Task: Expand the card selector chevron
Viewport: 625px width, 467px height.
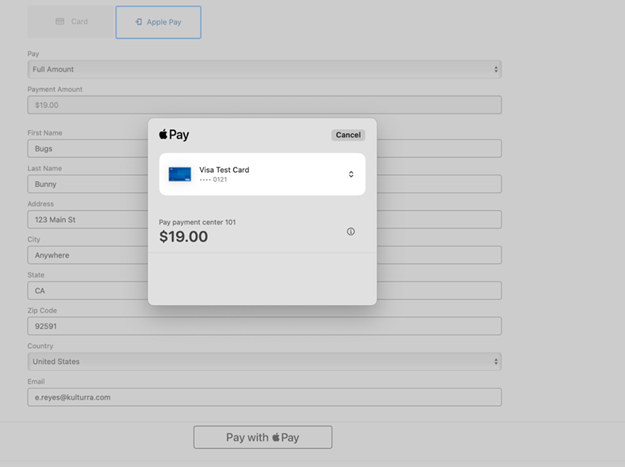Action: tap(351, 174)
